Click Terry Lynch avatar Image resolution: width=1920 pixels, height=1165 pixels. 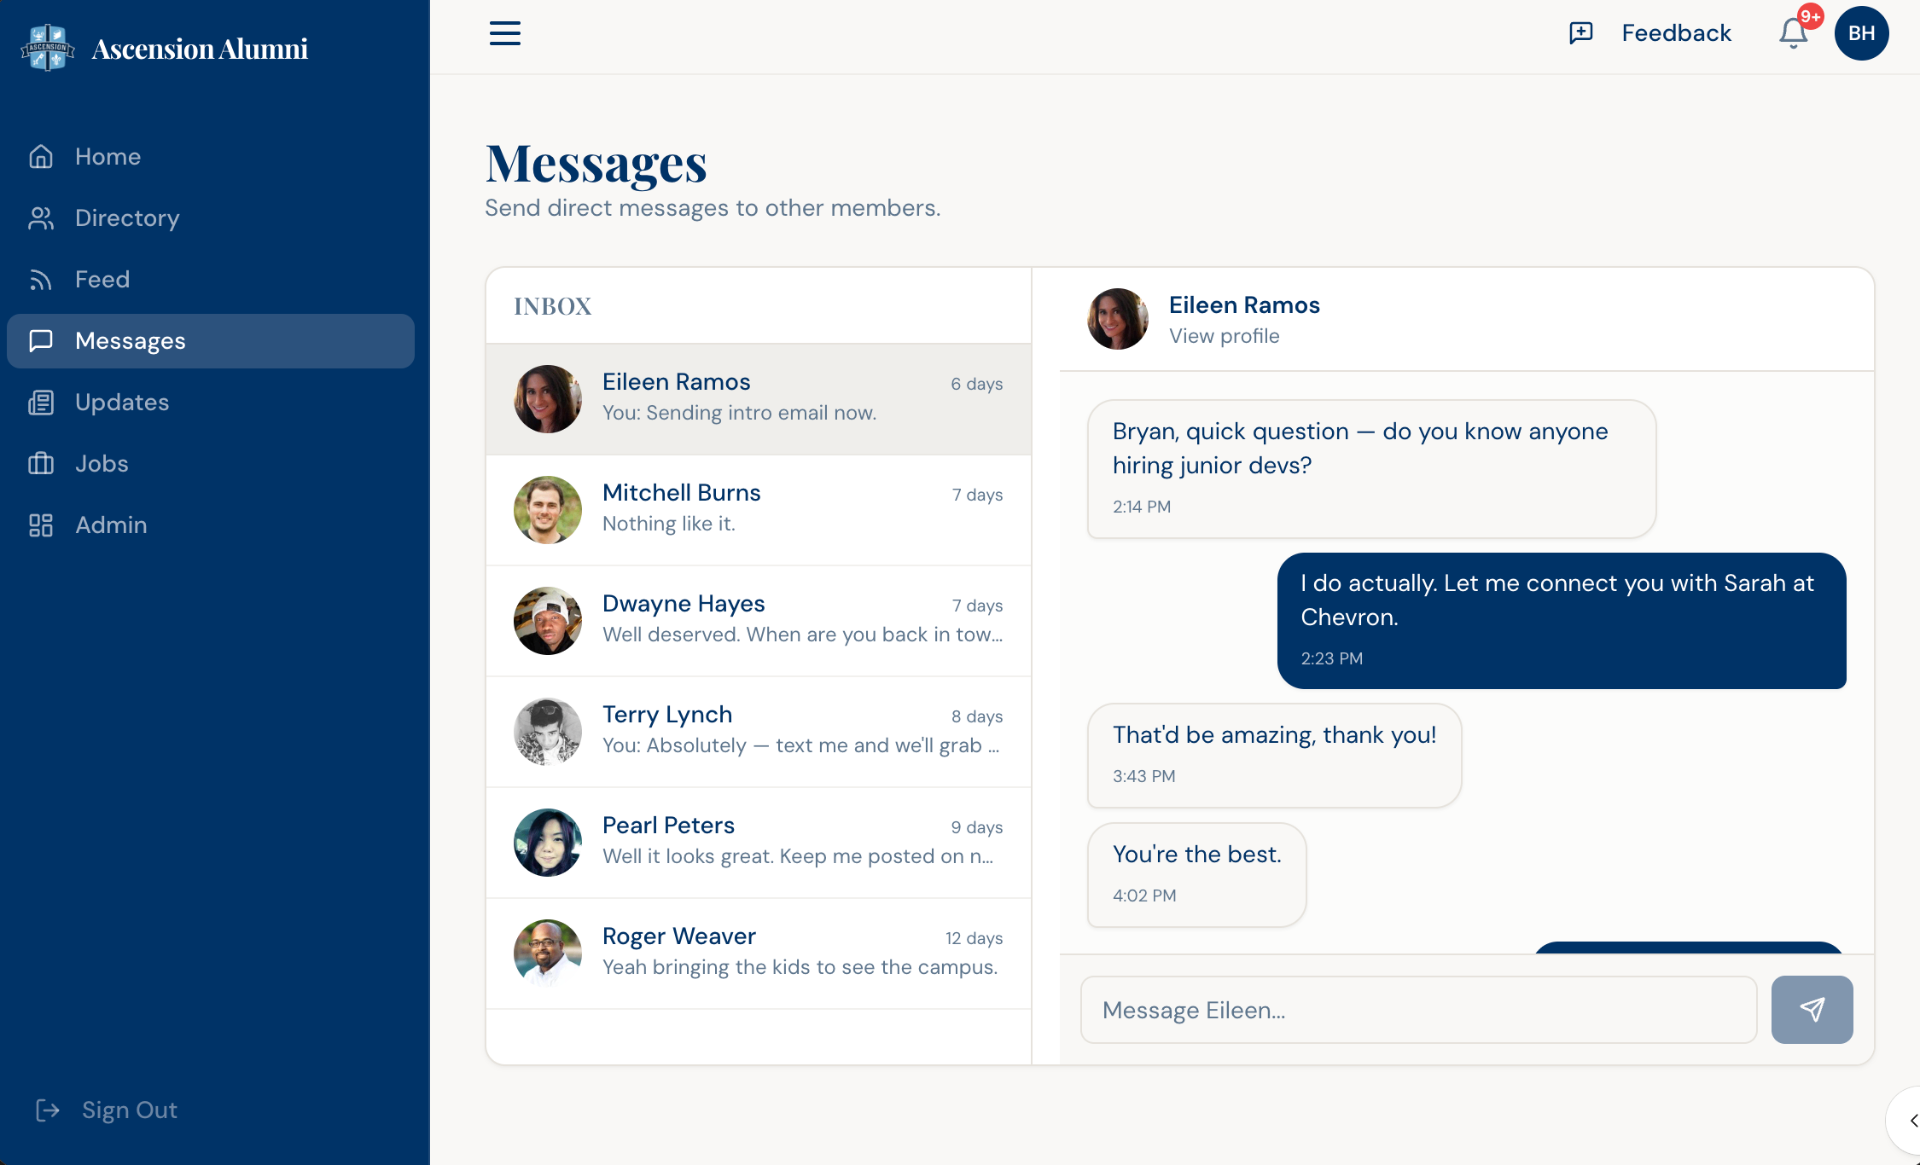tap(548, 732)
